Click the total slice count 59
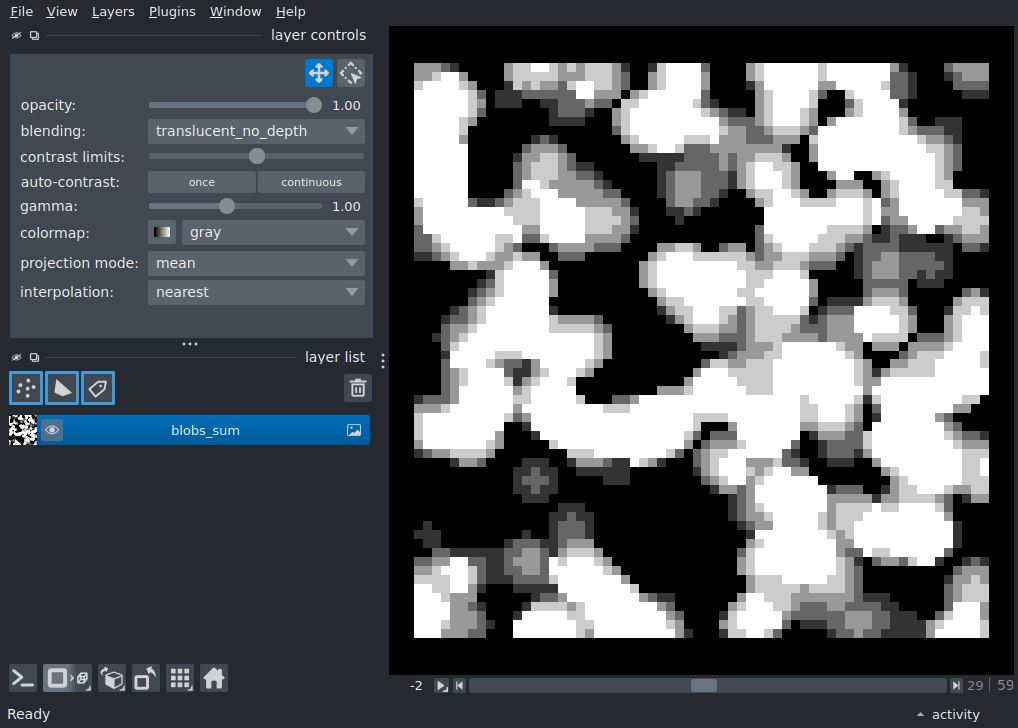This screenshot has width=1018, height=728. 1005,686
